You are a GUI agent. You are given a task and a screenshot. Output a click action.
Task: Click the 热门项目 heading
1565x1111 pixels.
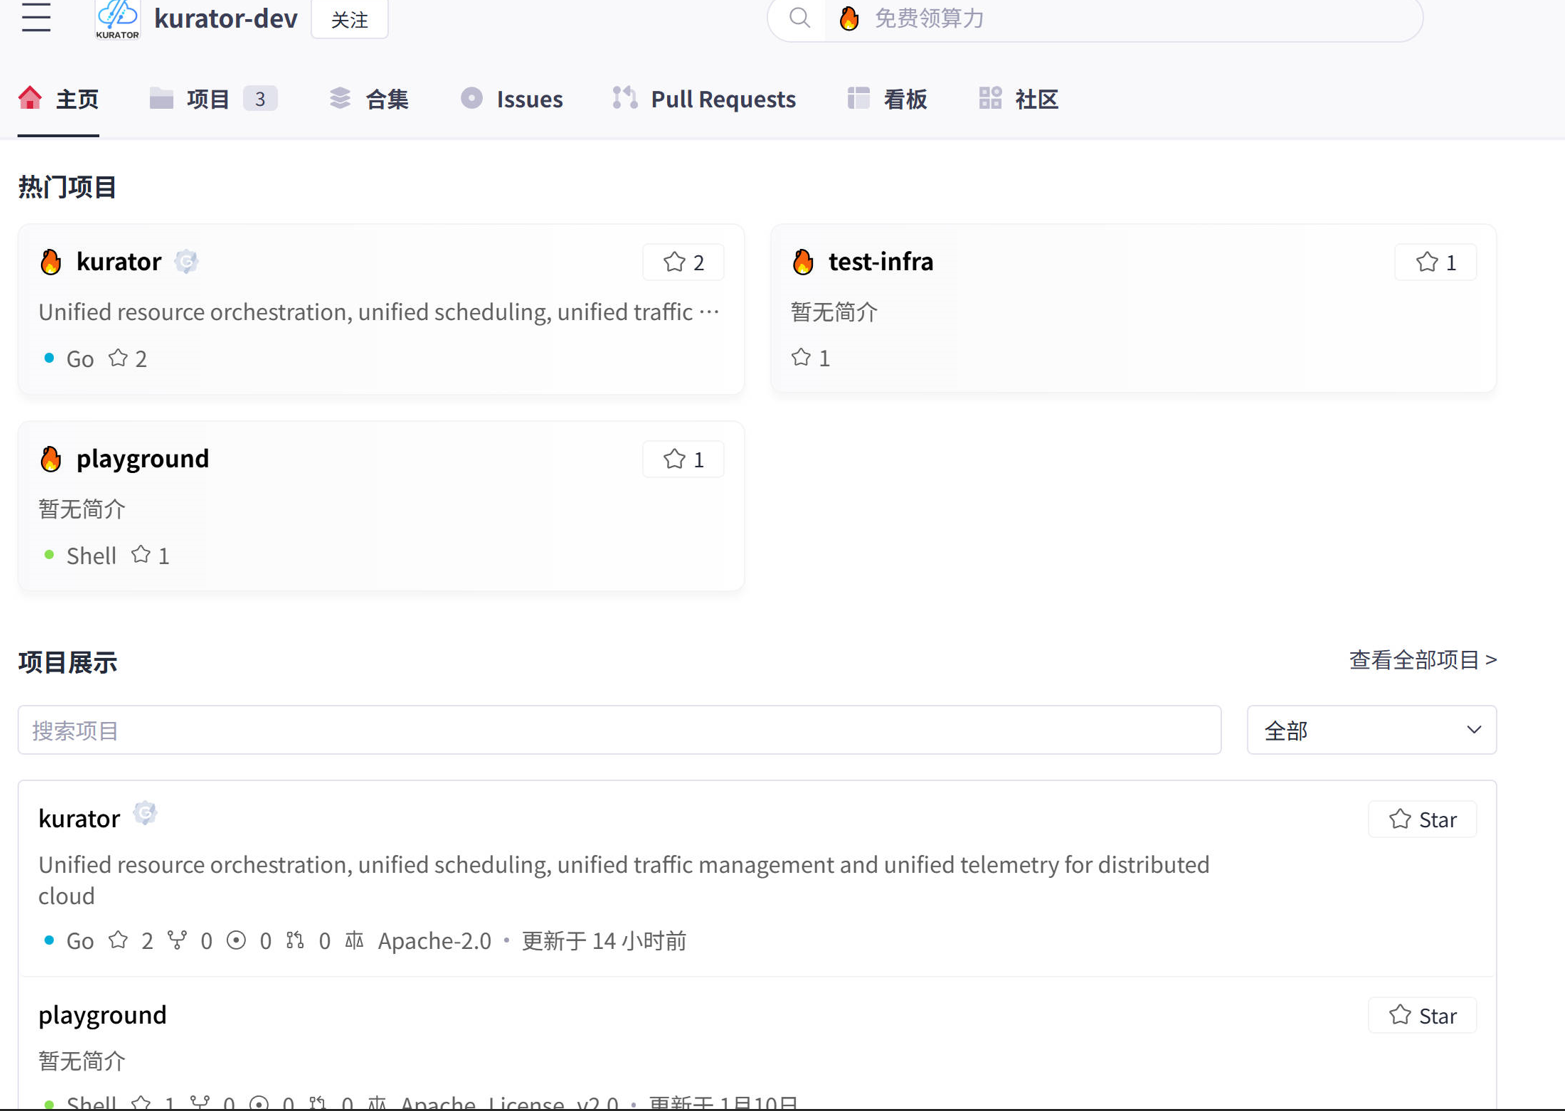[67, 187]
